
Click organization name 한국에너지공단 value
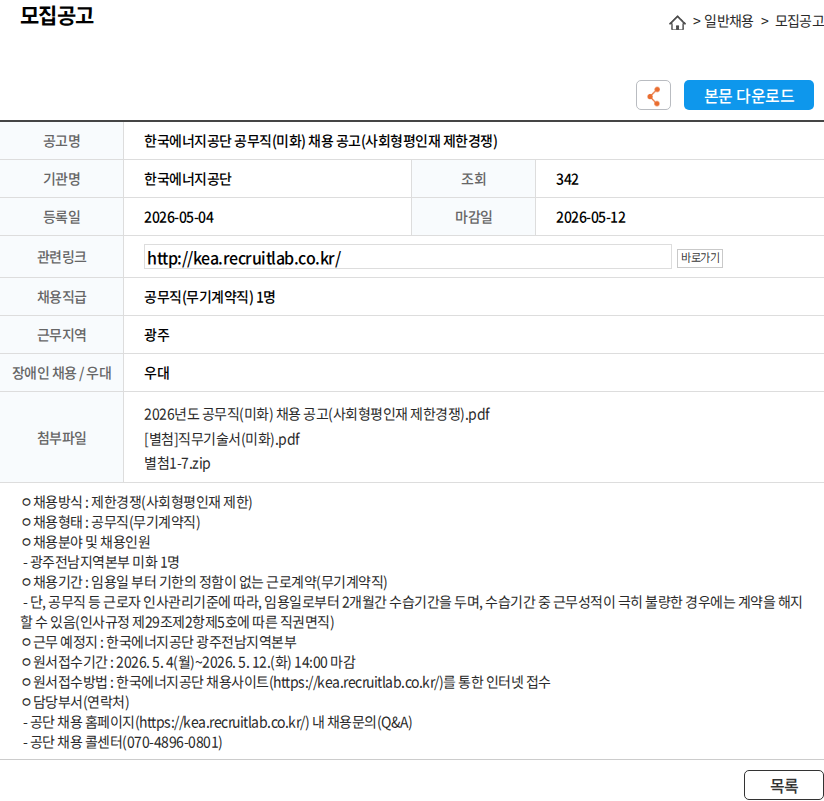pyautogui.click(x=188, y=179)
